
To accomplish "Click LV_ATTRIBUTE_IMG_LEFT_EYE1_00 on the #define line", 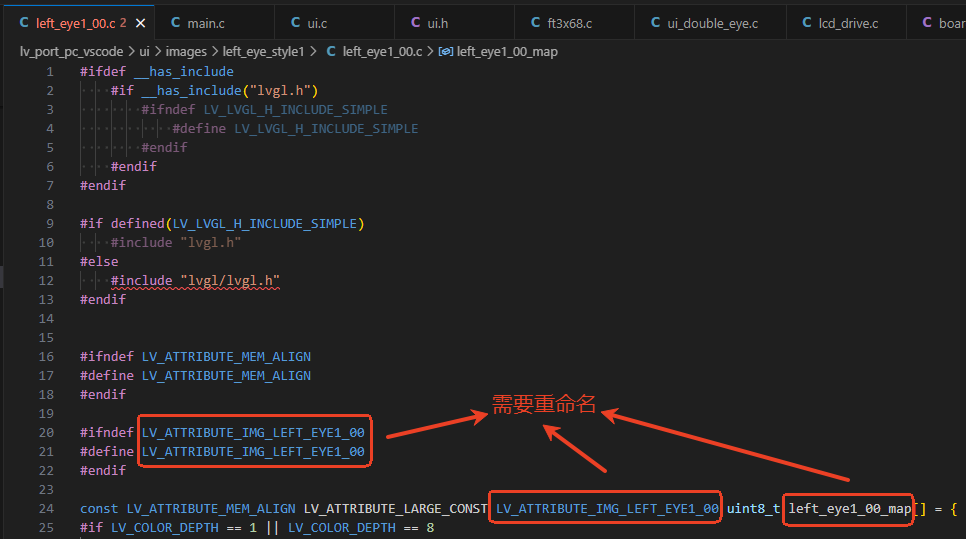I will (x=253, y=452).
